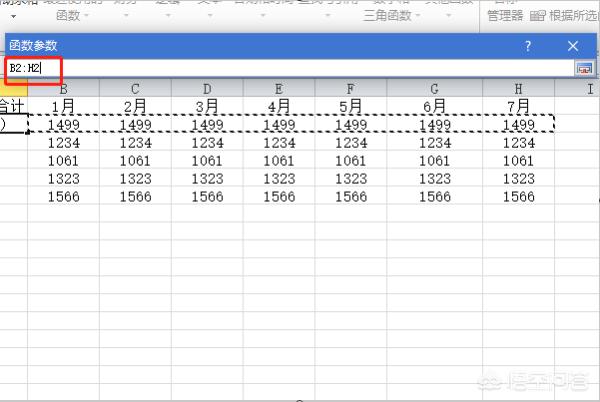Click the 1061 cell under 5月
Image resolution: width=600 pixels, height=402 pixels.
pos(351,160)
